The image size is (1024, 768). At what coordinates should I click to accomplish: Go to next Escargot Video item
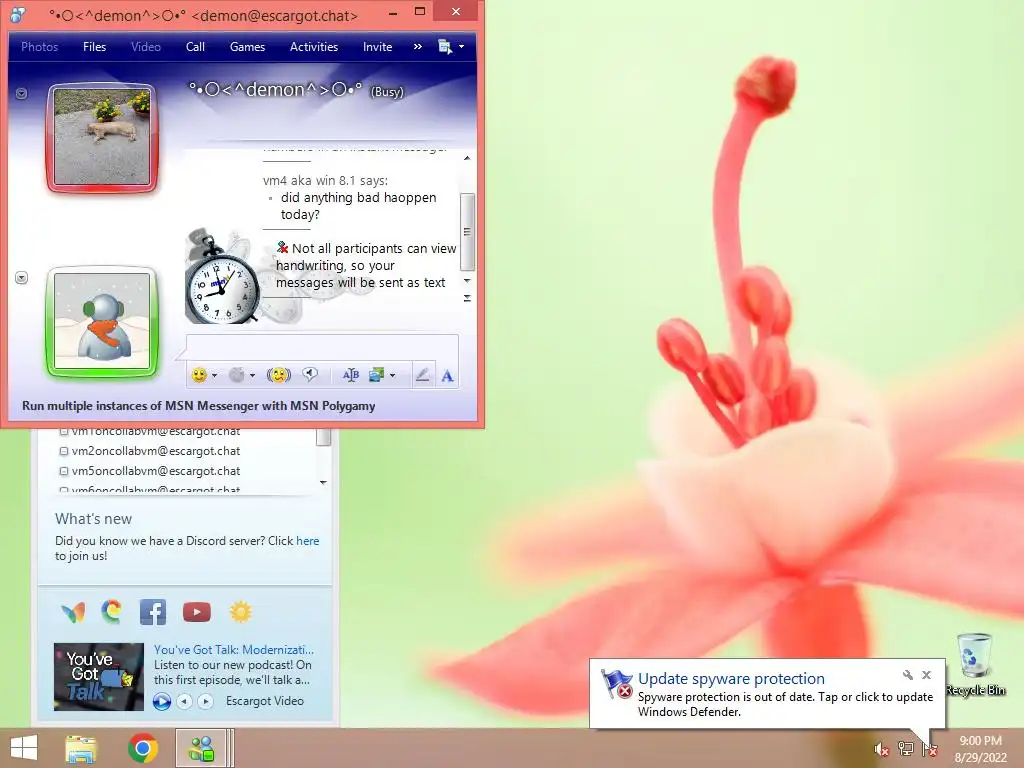point(206,701)
